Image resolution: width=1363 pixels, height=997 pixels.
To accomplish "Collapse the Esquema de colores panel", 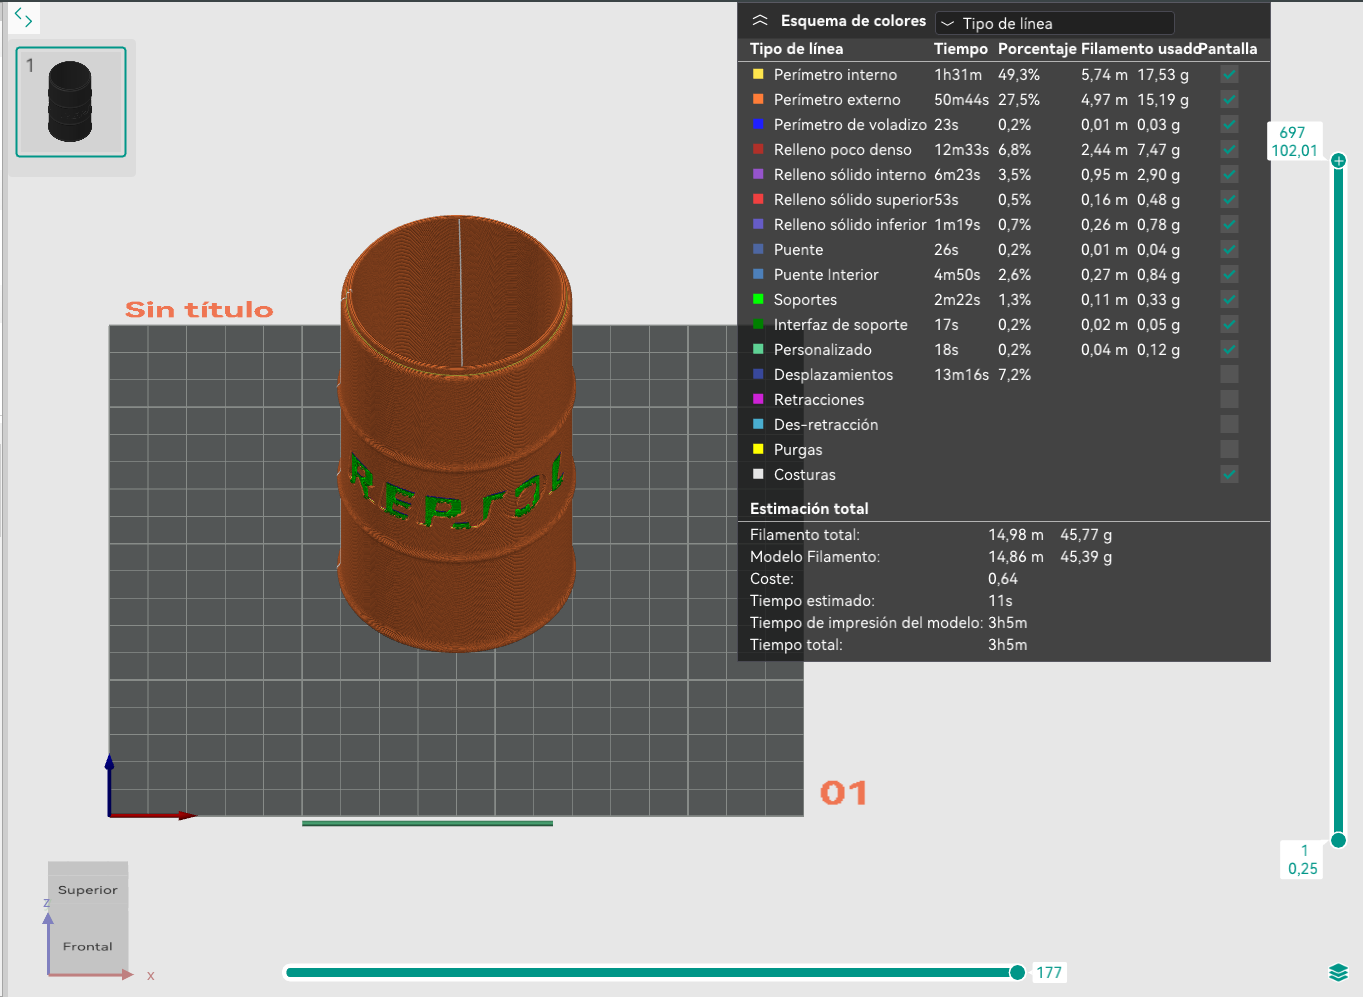I will [x=760, y=21].
